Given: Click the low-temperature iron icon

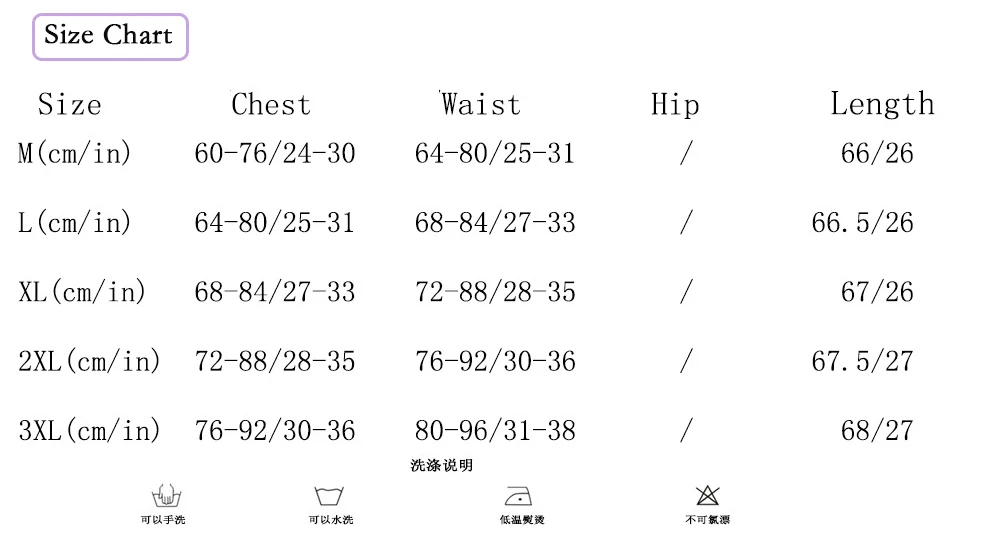Looking at the screenshot, I should (x=518, y=496).
